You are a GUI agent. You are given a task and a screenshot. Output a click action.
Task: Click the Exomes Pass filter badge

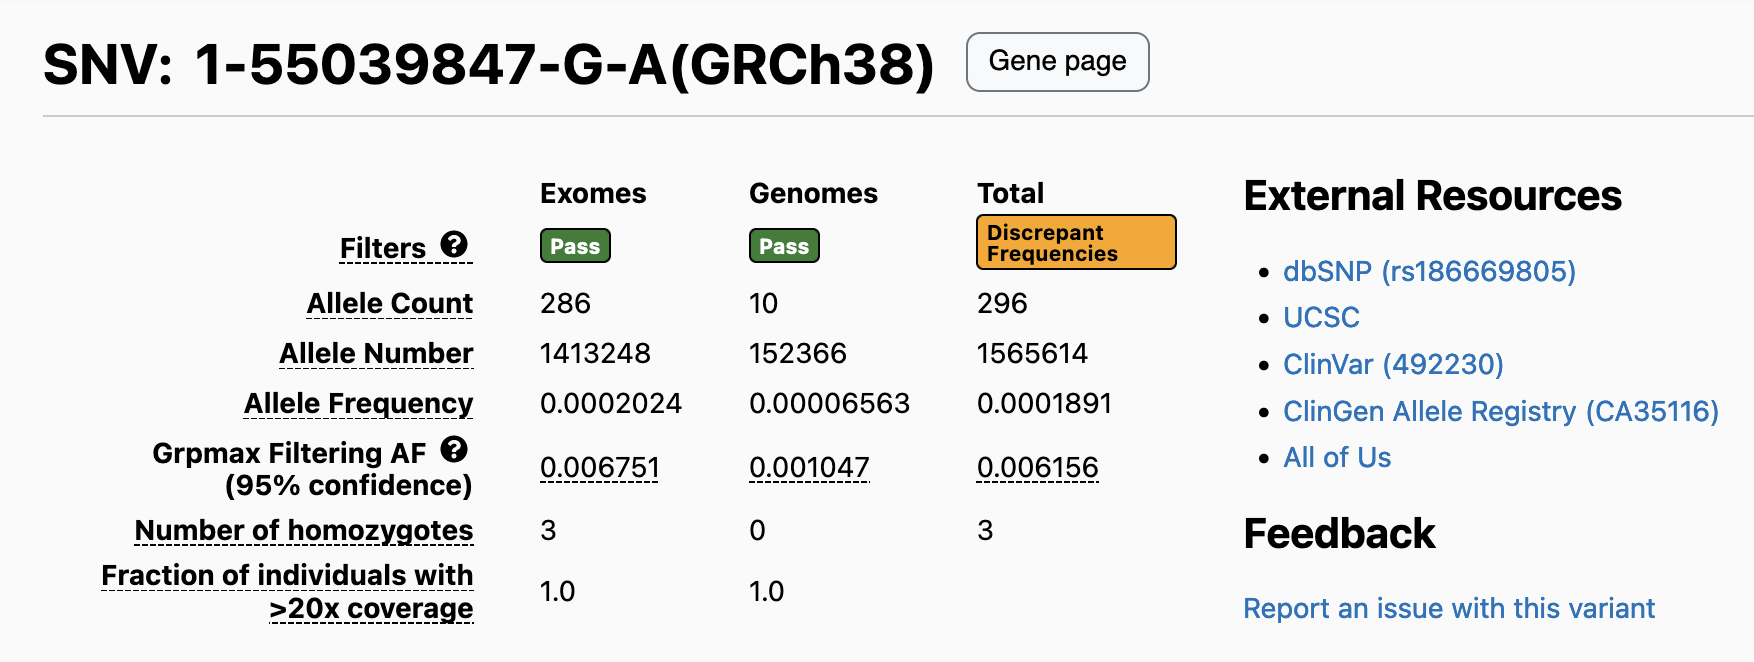(x=575, y=246)
